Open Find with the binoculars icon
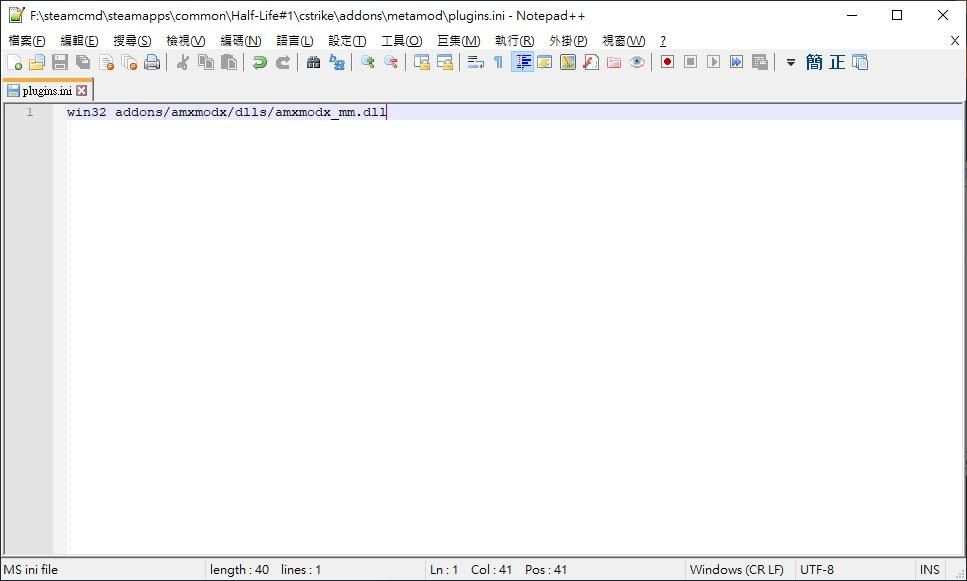This screenshot has width=967, height=581. point(313,62)
